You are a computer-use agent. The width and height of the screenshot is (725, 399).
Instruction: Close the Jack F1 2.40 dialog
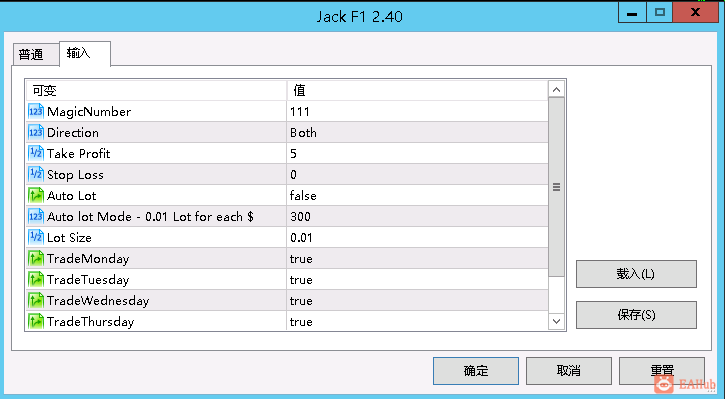tap(695, 12)
